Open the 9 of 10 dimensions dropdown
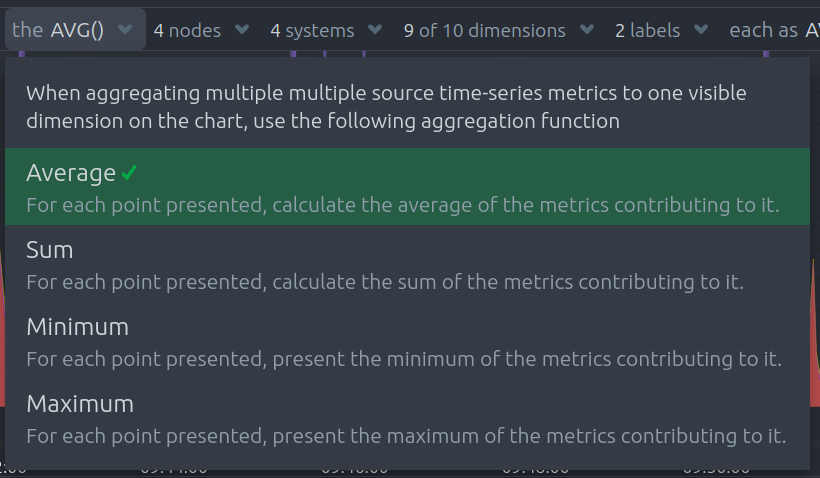The image size is (820, 478). click(499, 30)
